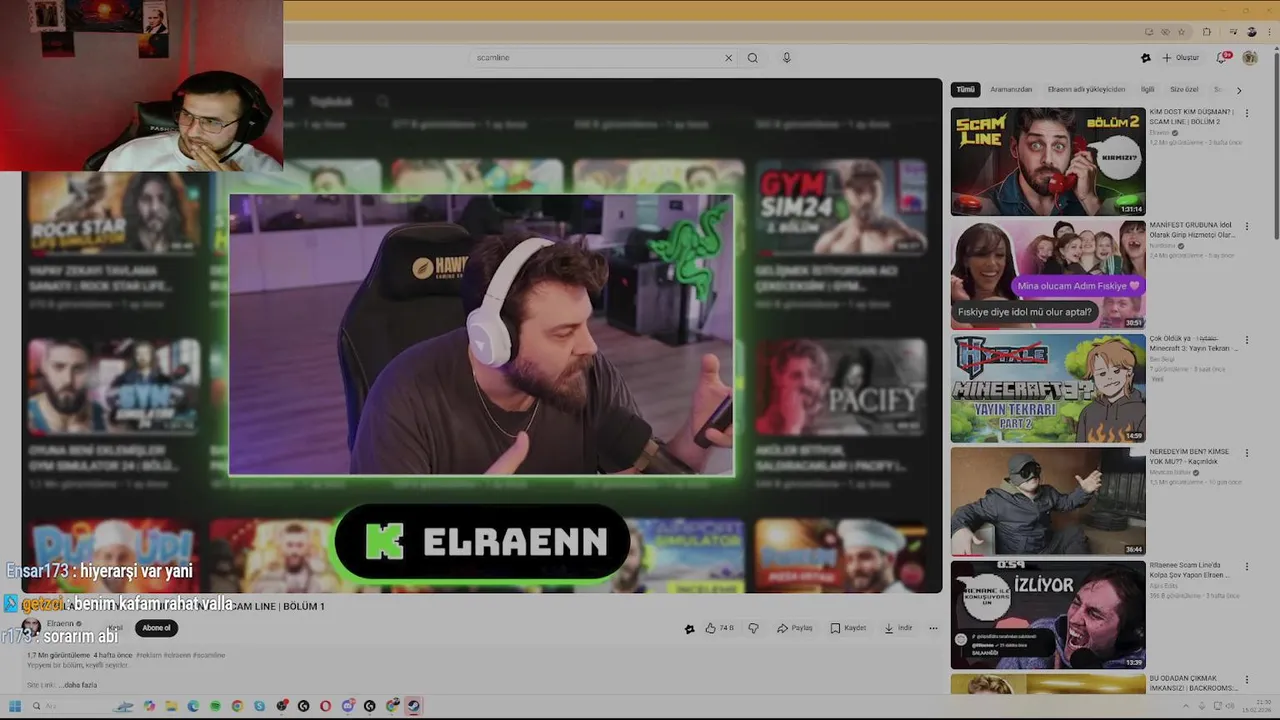Select the Size özel filter chip
This screenshot has height=720, width=1280.
(x=1184, y=90)
